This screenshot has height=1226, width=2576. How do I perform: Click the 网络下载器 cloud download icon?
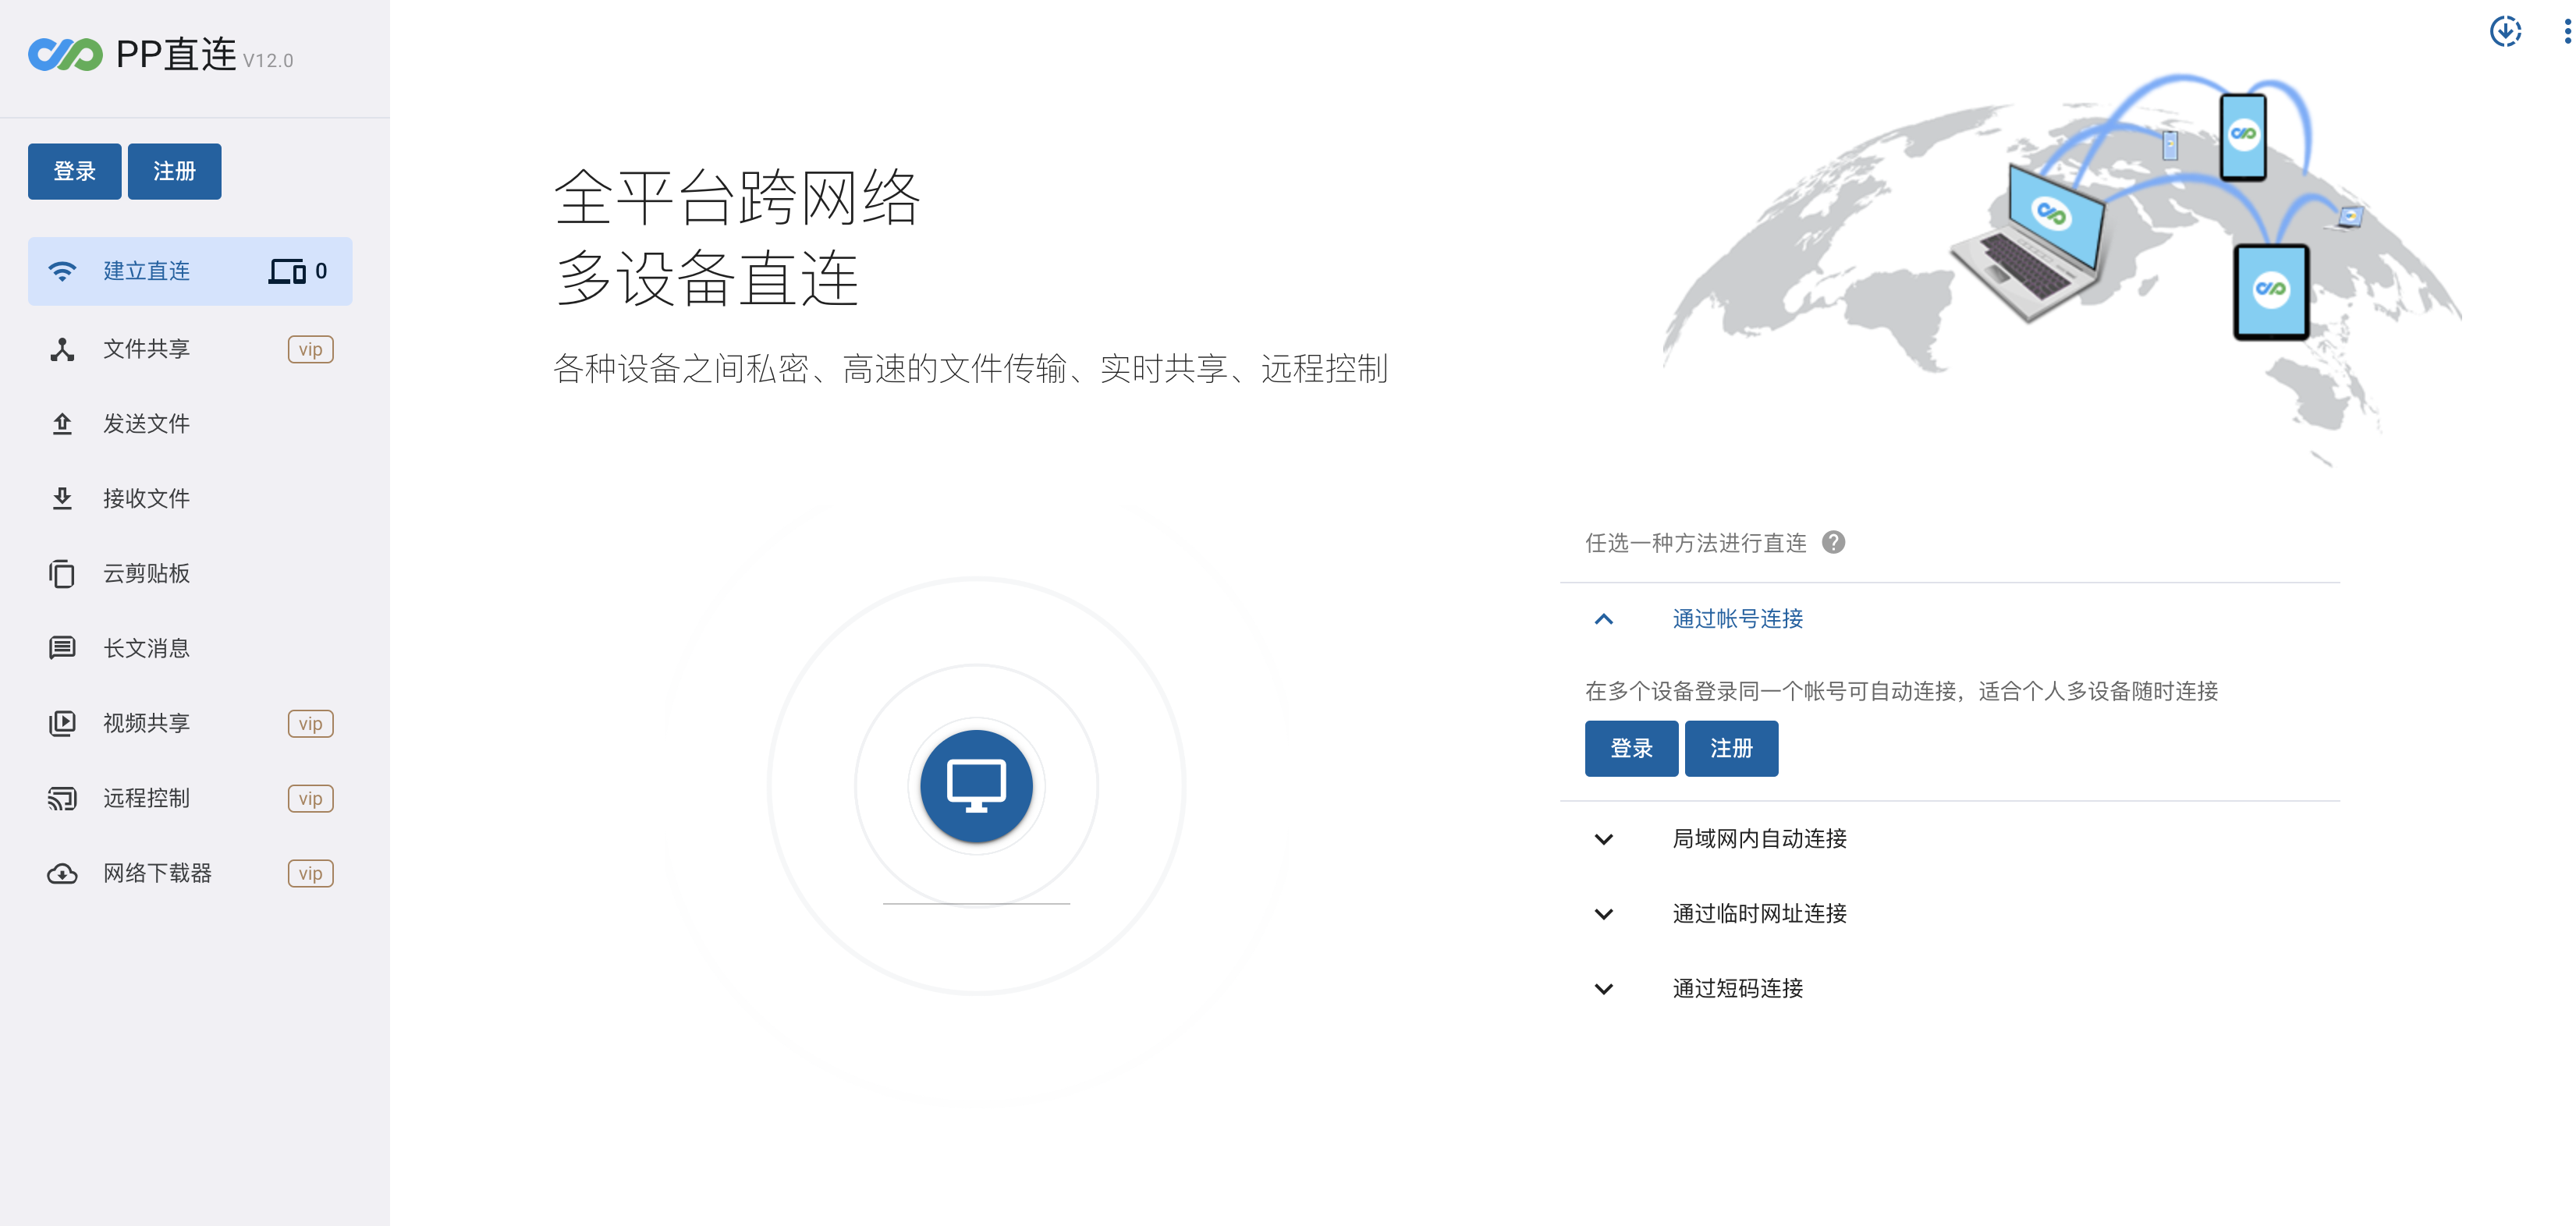(62, 874)
